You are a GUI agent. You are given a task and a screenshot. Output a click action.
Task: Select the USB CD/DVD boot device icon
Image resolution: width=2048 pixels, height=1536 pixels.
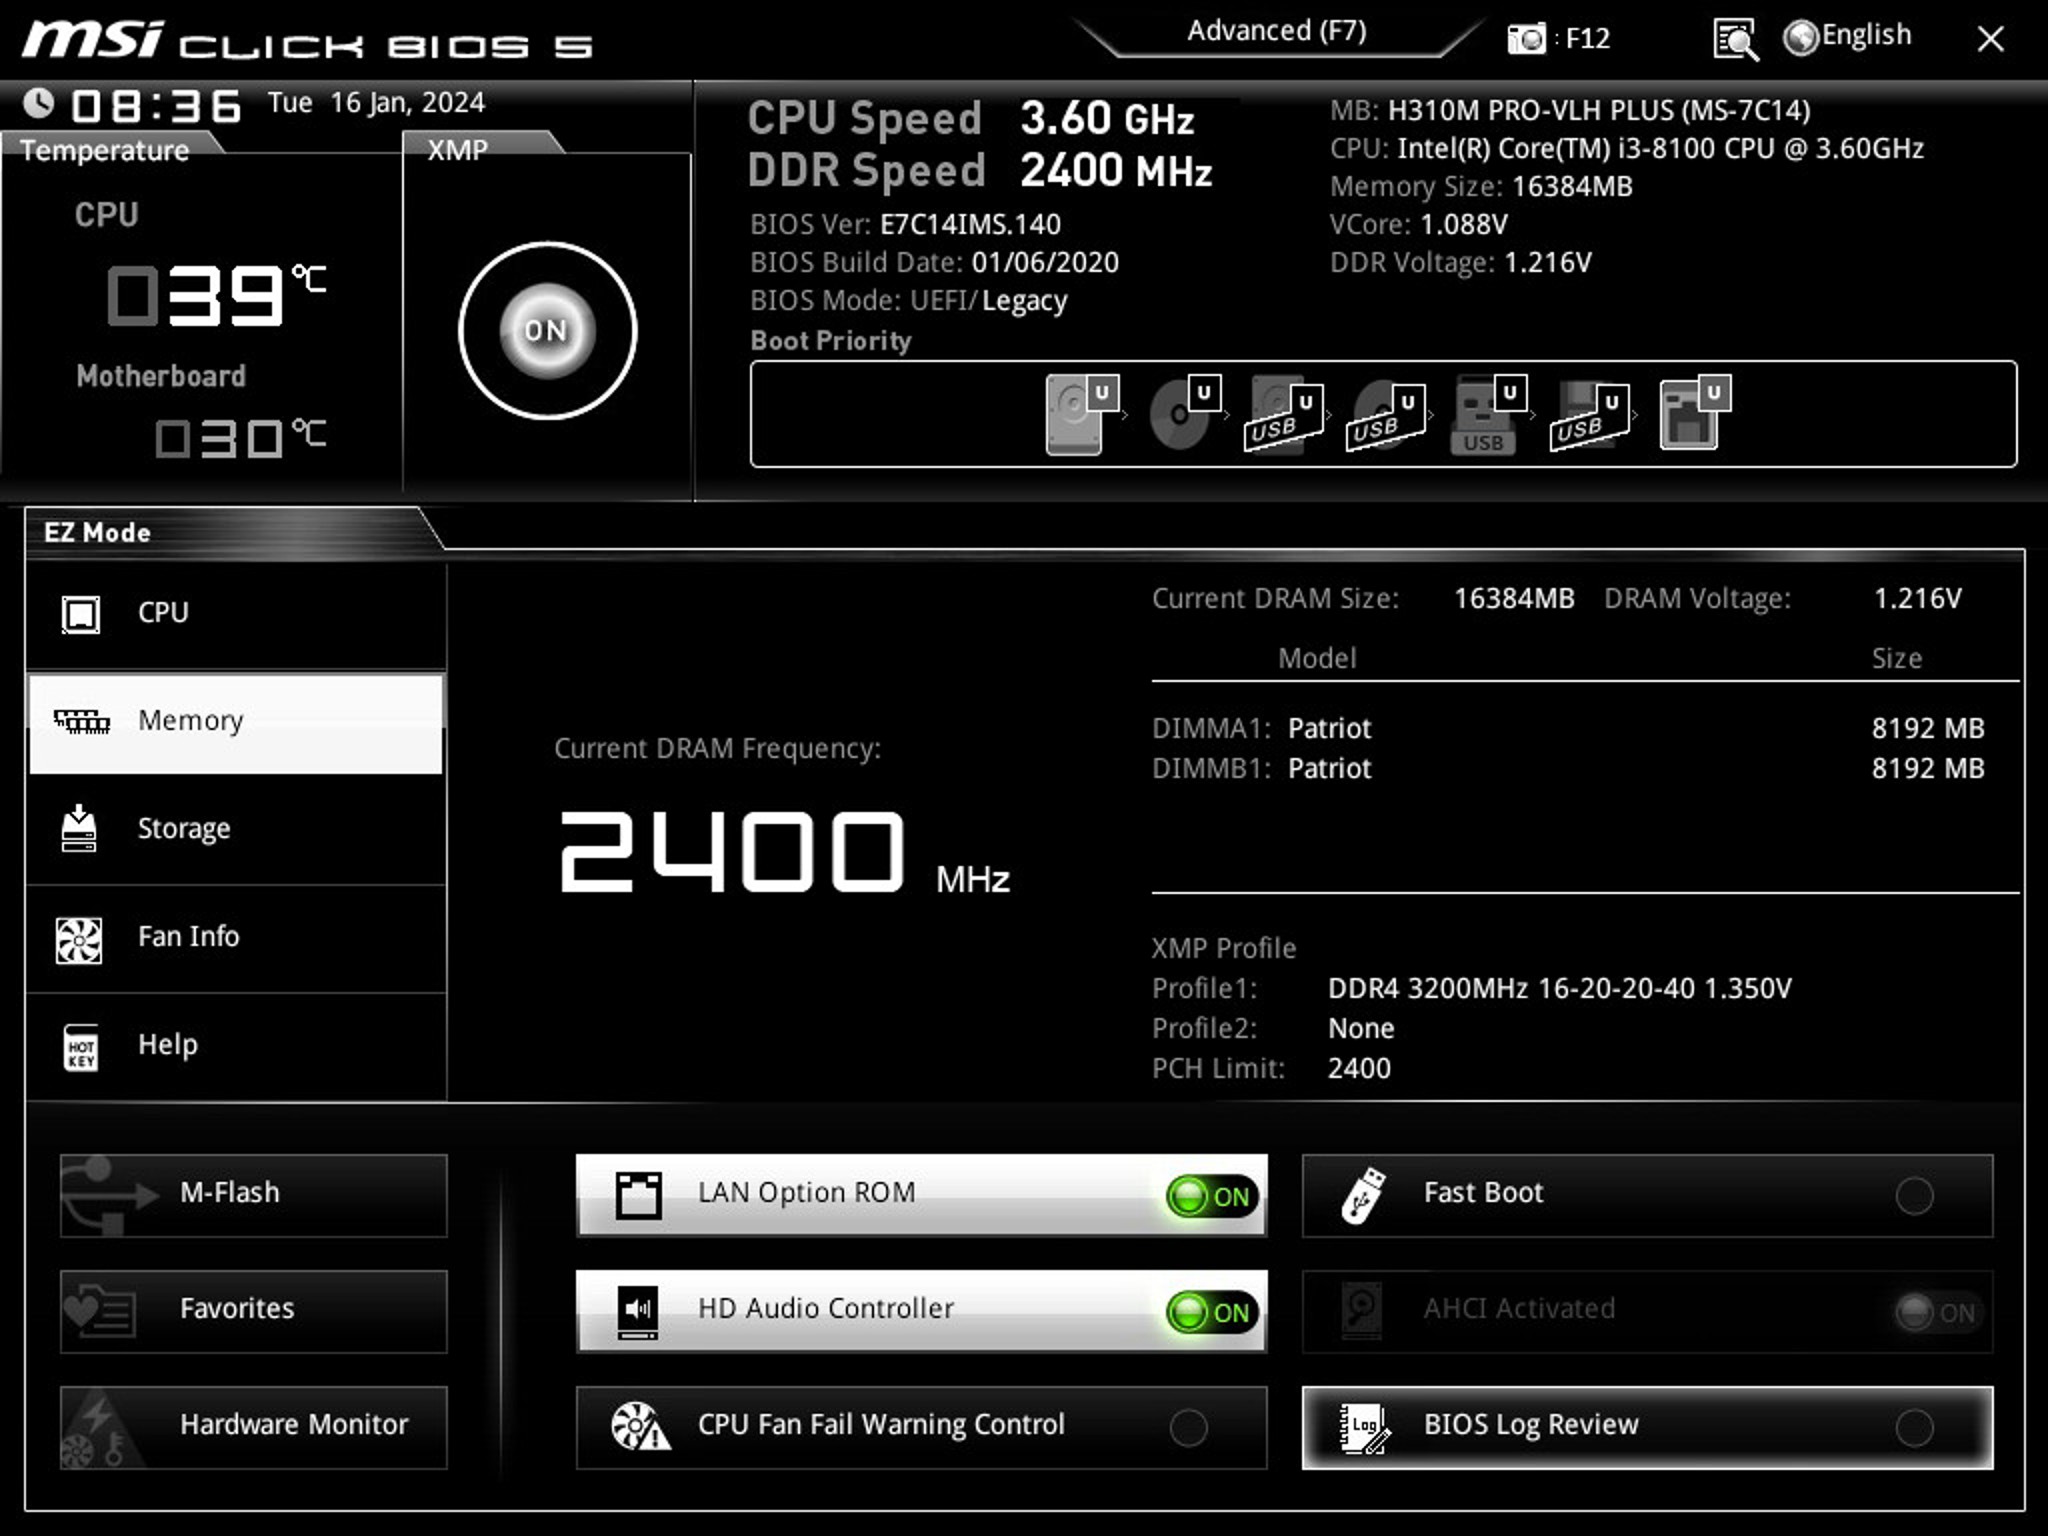[x=1387, y=414]
